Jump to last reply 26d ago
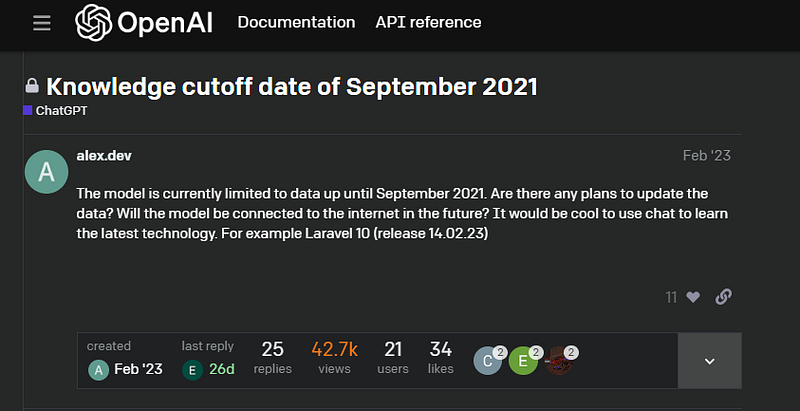This screenshot has width=800, height=411. point(222,369)
